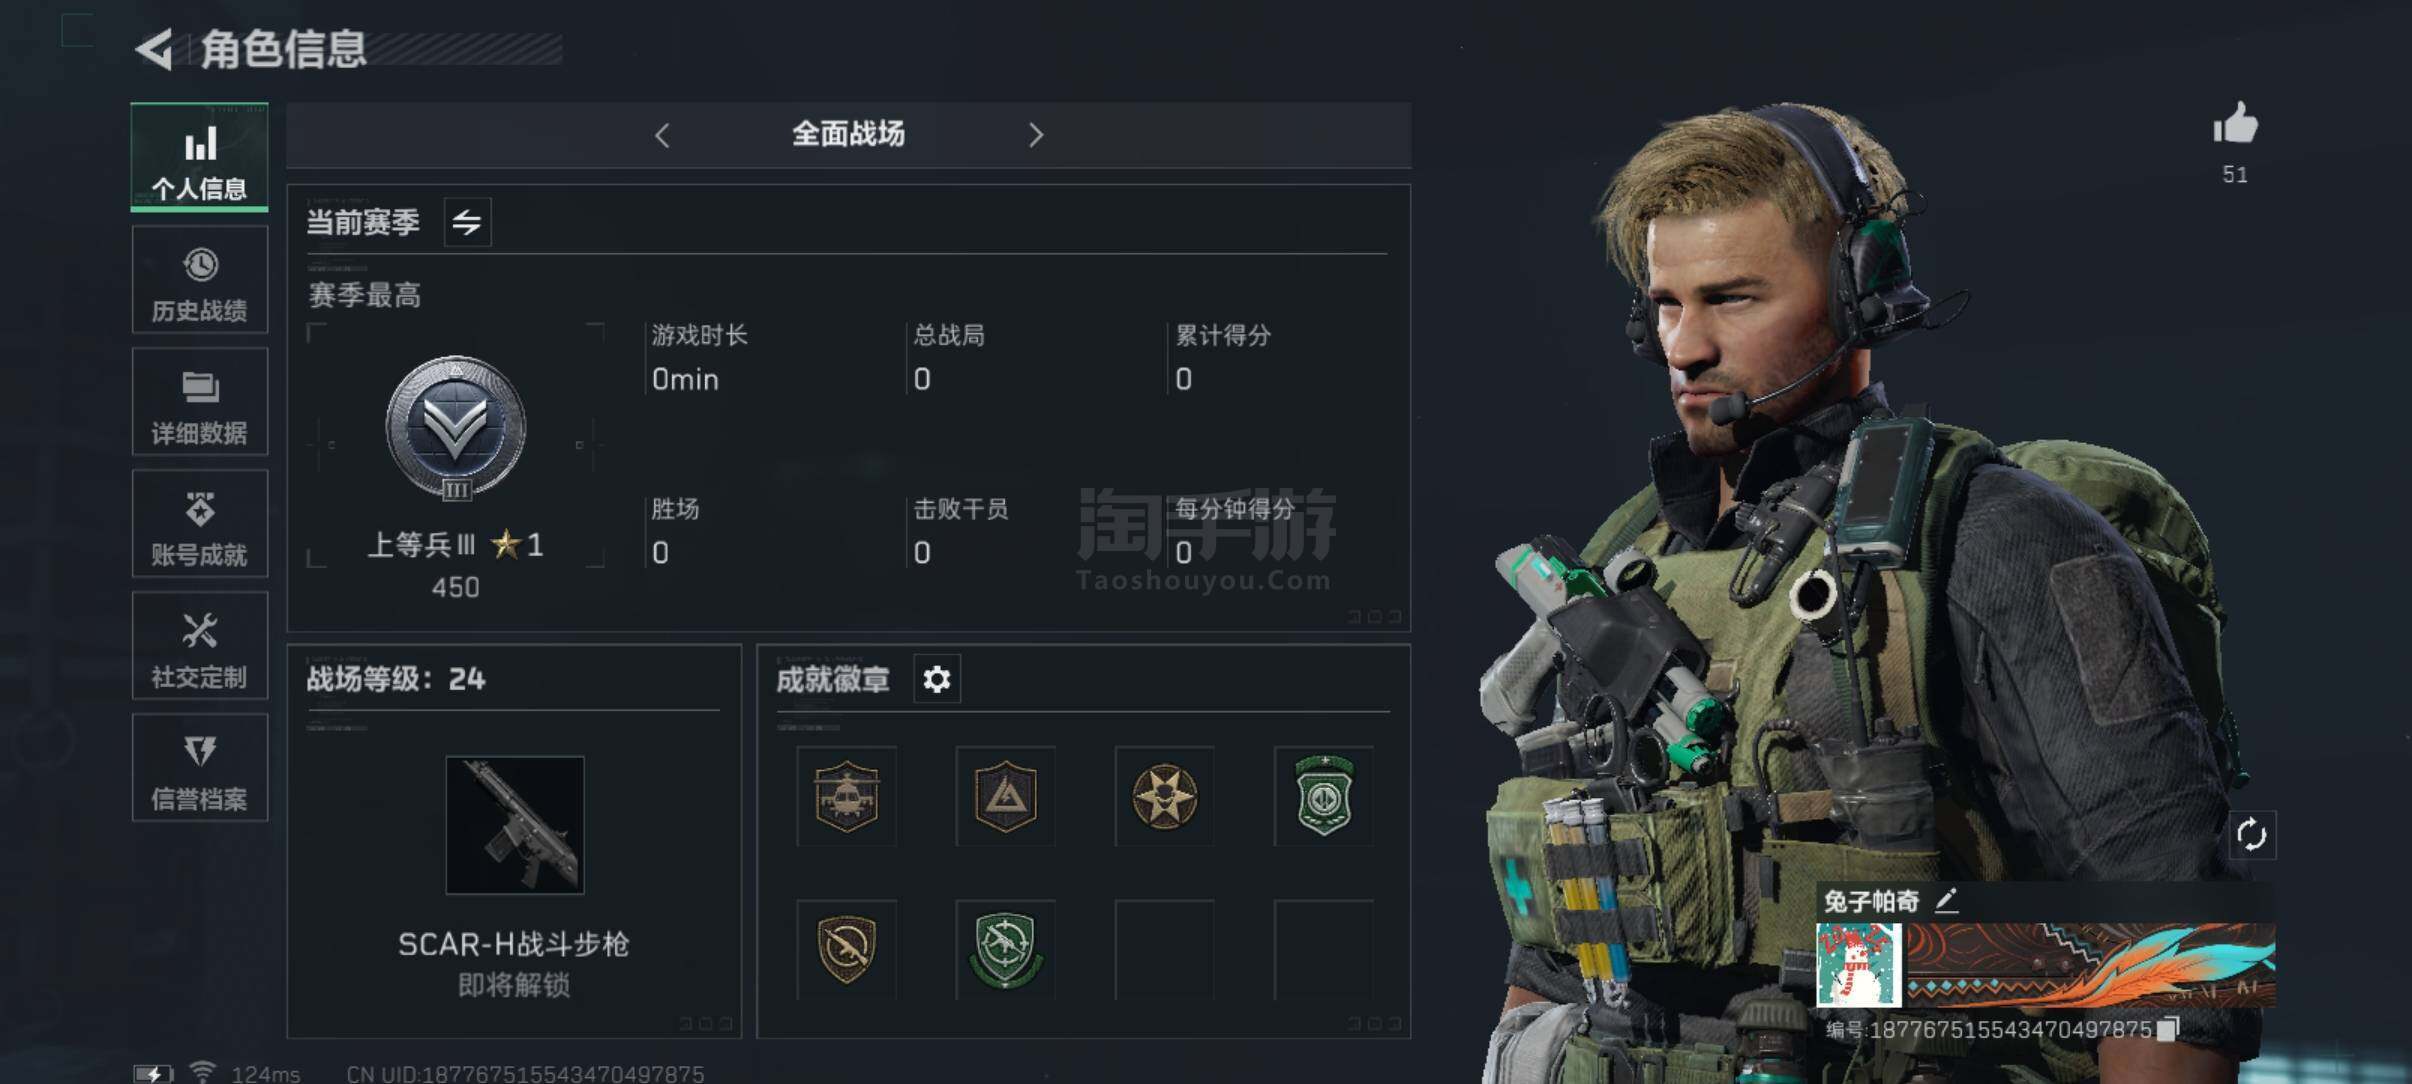Open the 历史战绩 tab
Image resolution: width=2412 pixels, height=1084 pixels.
[200, 280]
